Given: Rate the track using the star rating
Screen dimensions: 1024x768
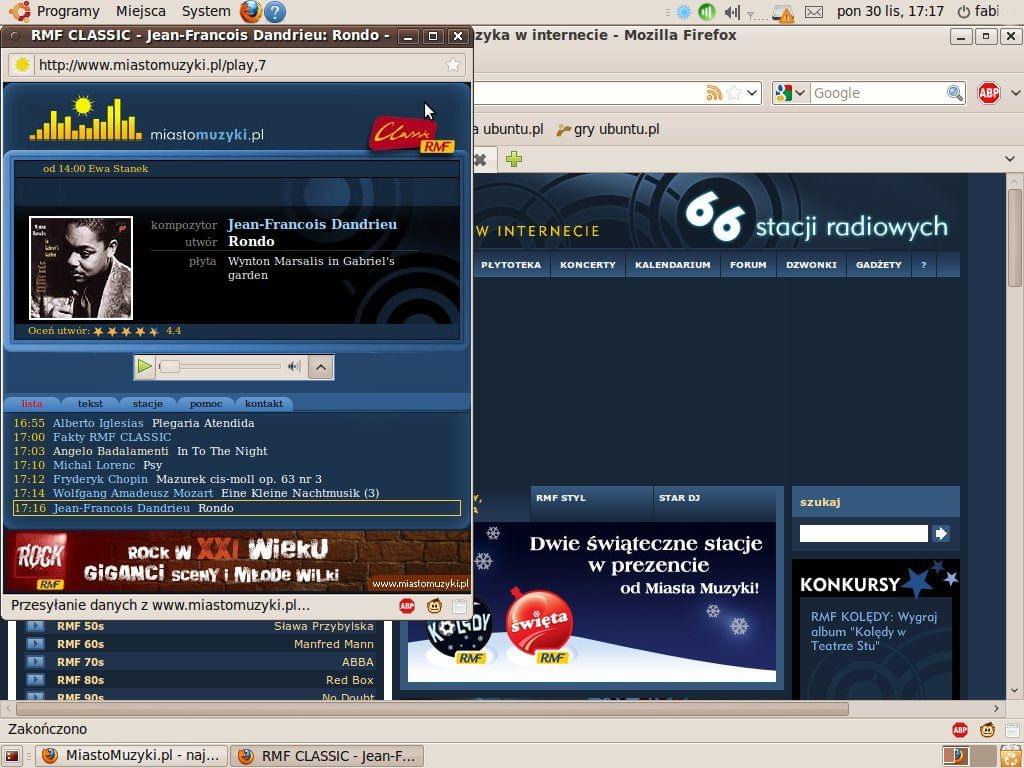Looking at the screenshot, I should coord(126,331).
